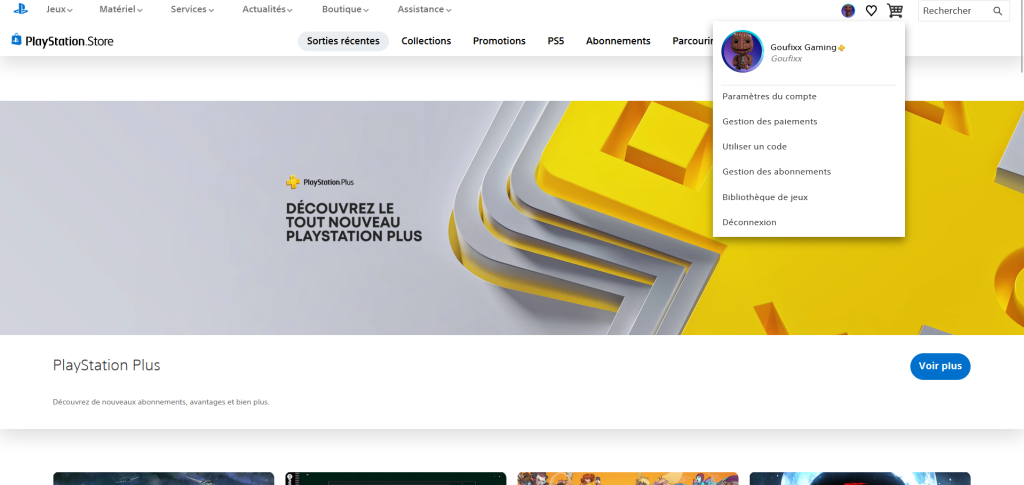Expand the Jeux dropdown menu

tap(59, 10)
